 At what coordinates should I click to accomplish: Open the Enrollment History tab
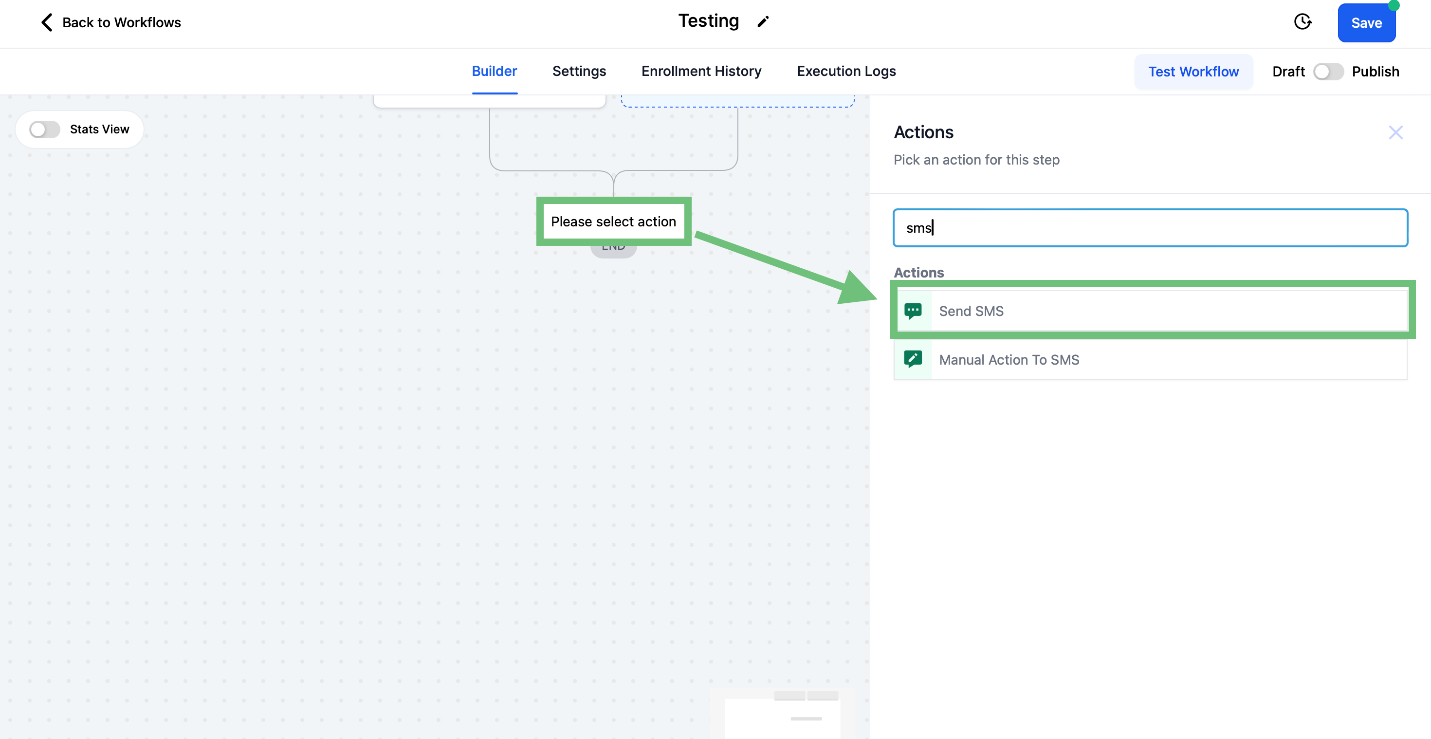tap(701, 72)
